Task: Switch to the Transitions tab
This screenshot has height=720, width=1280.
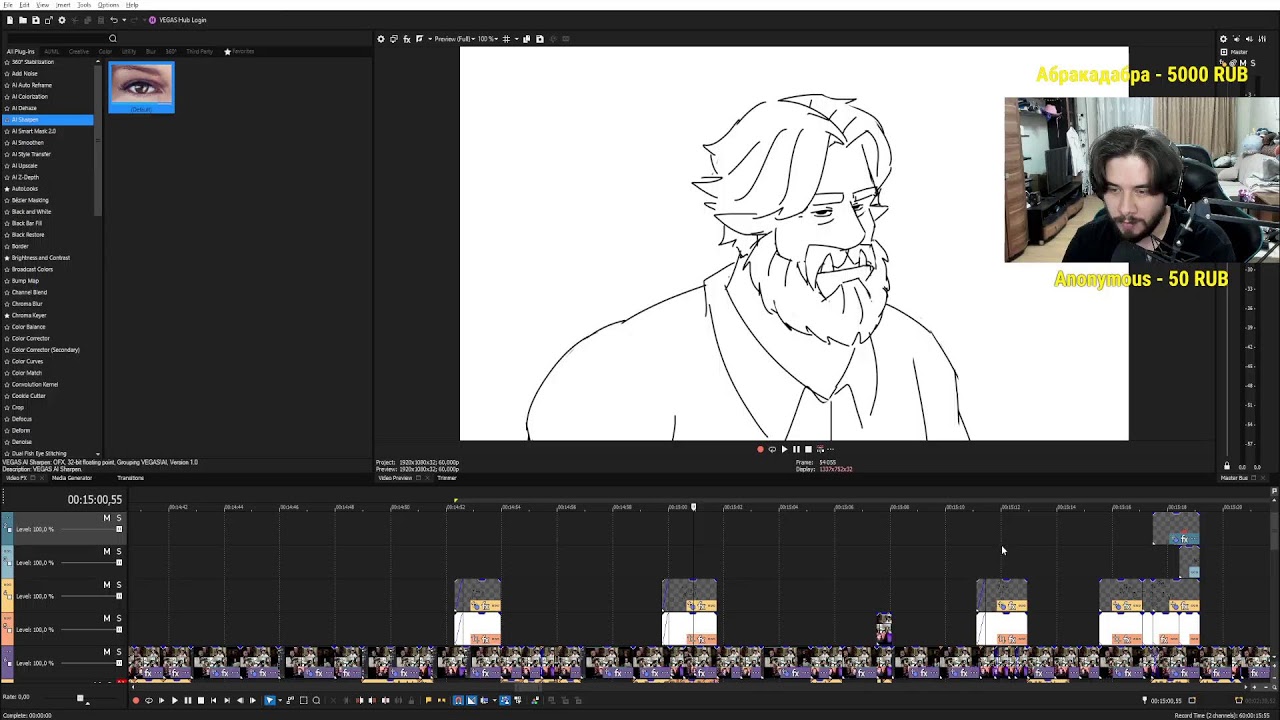Action: click(131, 478)
